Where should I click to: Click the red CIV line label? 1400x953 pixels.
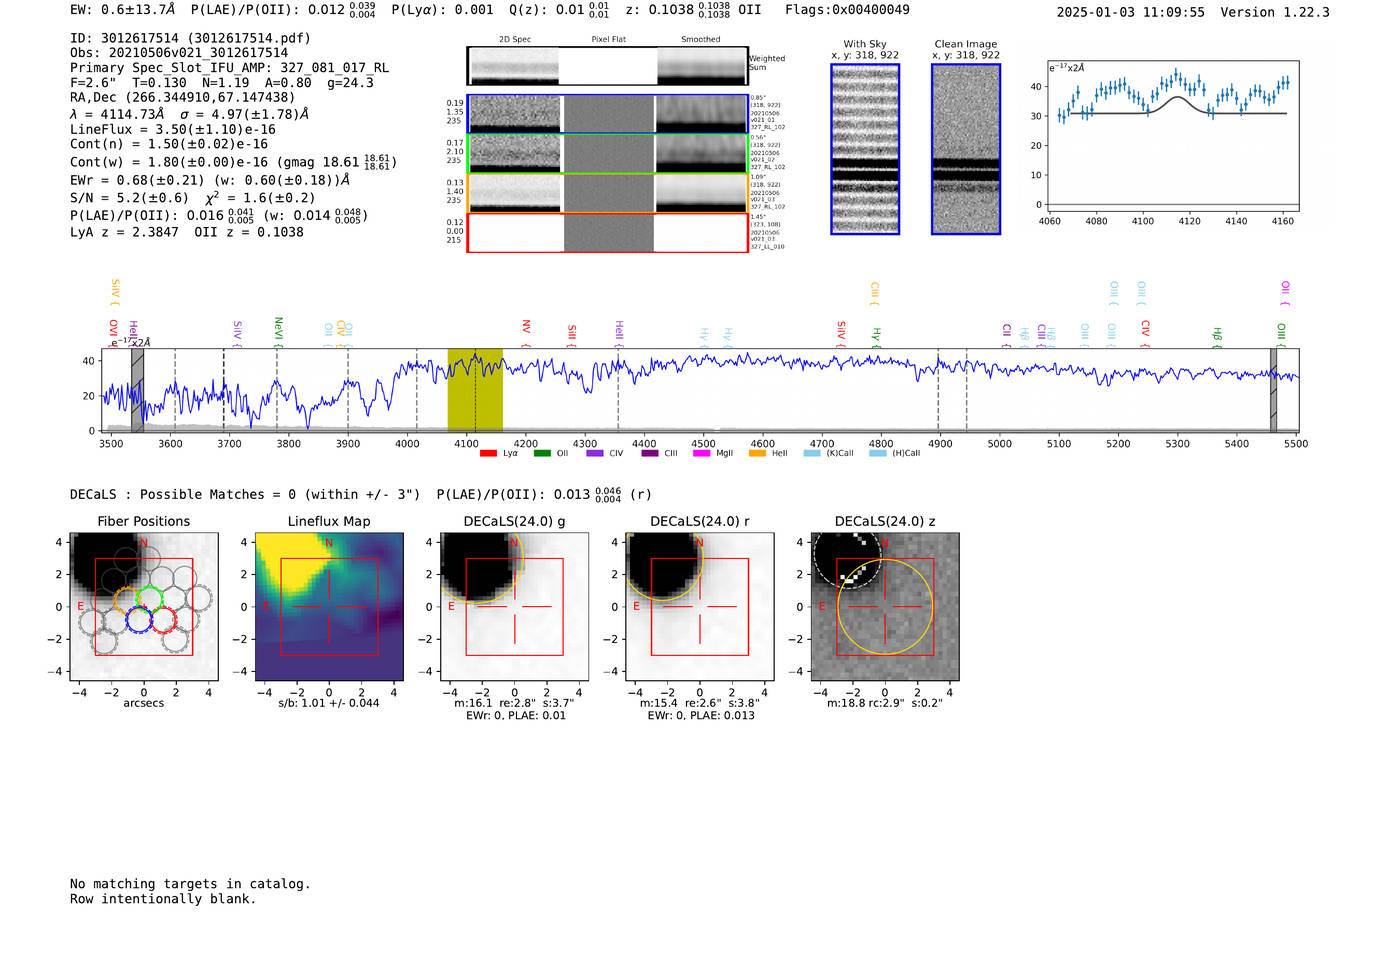pos(1146,333)
